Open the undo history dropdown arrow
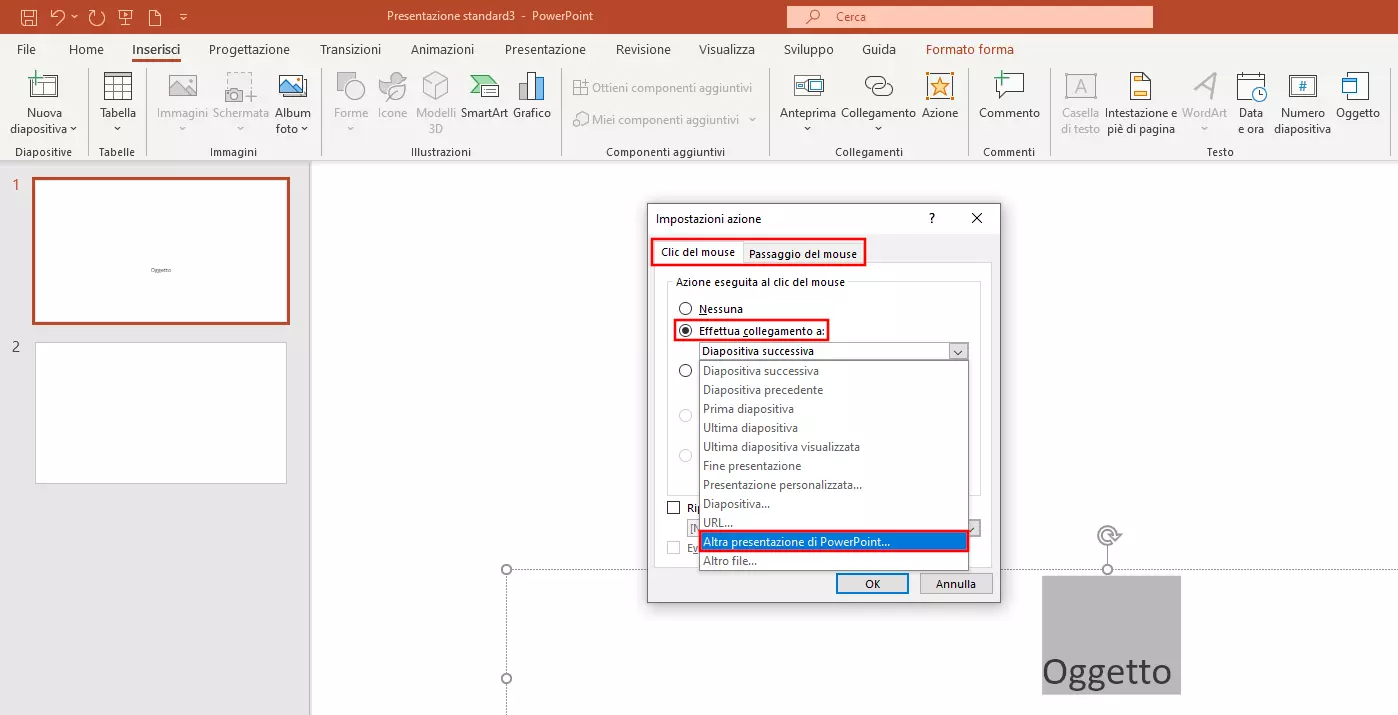Image resolution: width=1398 pixels, height=715 pixels. coord(75,17)
